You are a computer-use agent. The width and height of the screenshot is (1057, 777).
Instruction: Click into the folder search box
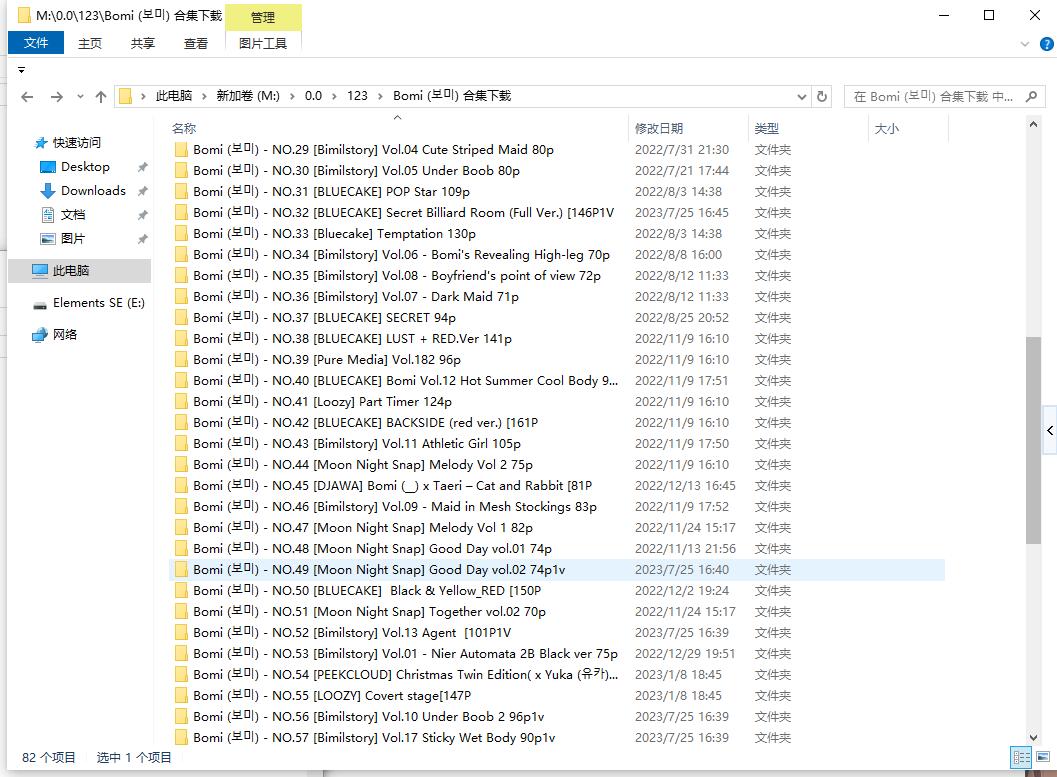[x=934, y=96]
